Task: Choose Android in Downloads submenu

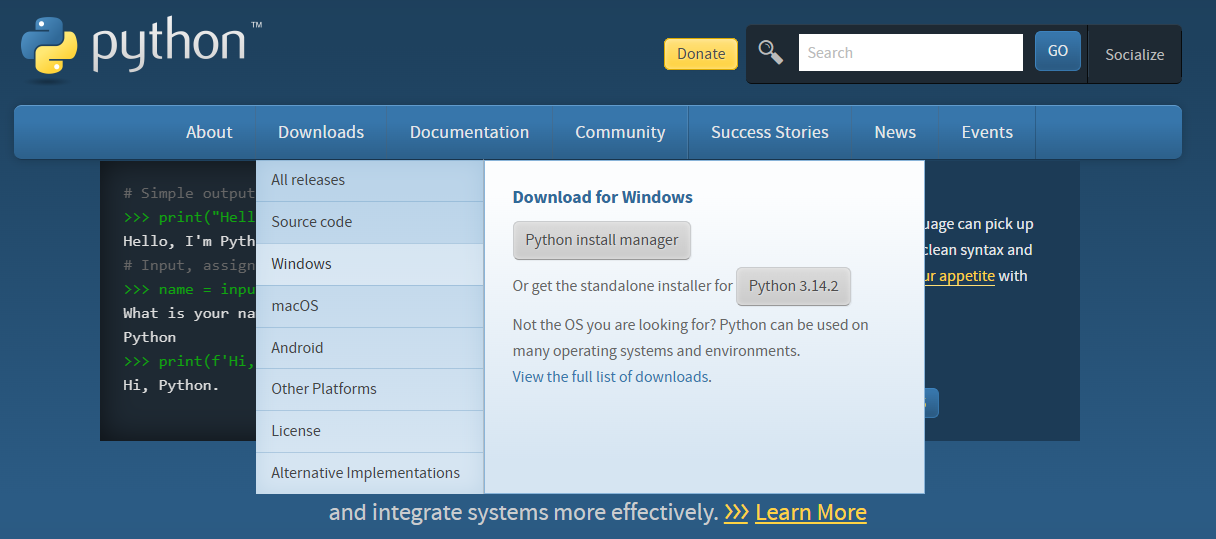Action: click(x=370, y=348)
